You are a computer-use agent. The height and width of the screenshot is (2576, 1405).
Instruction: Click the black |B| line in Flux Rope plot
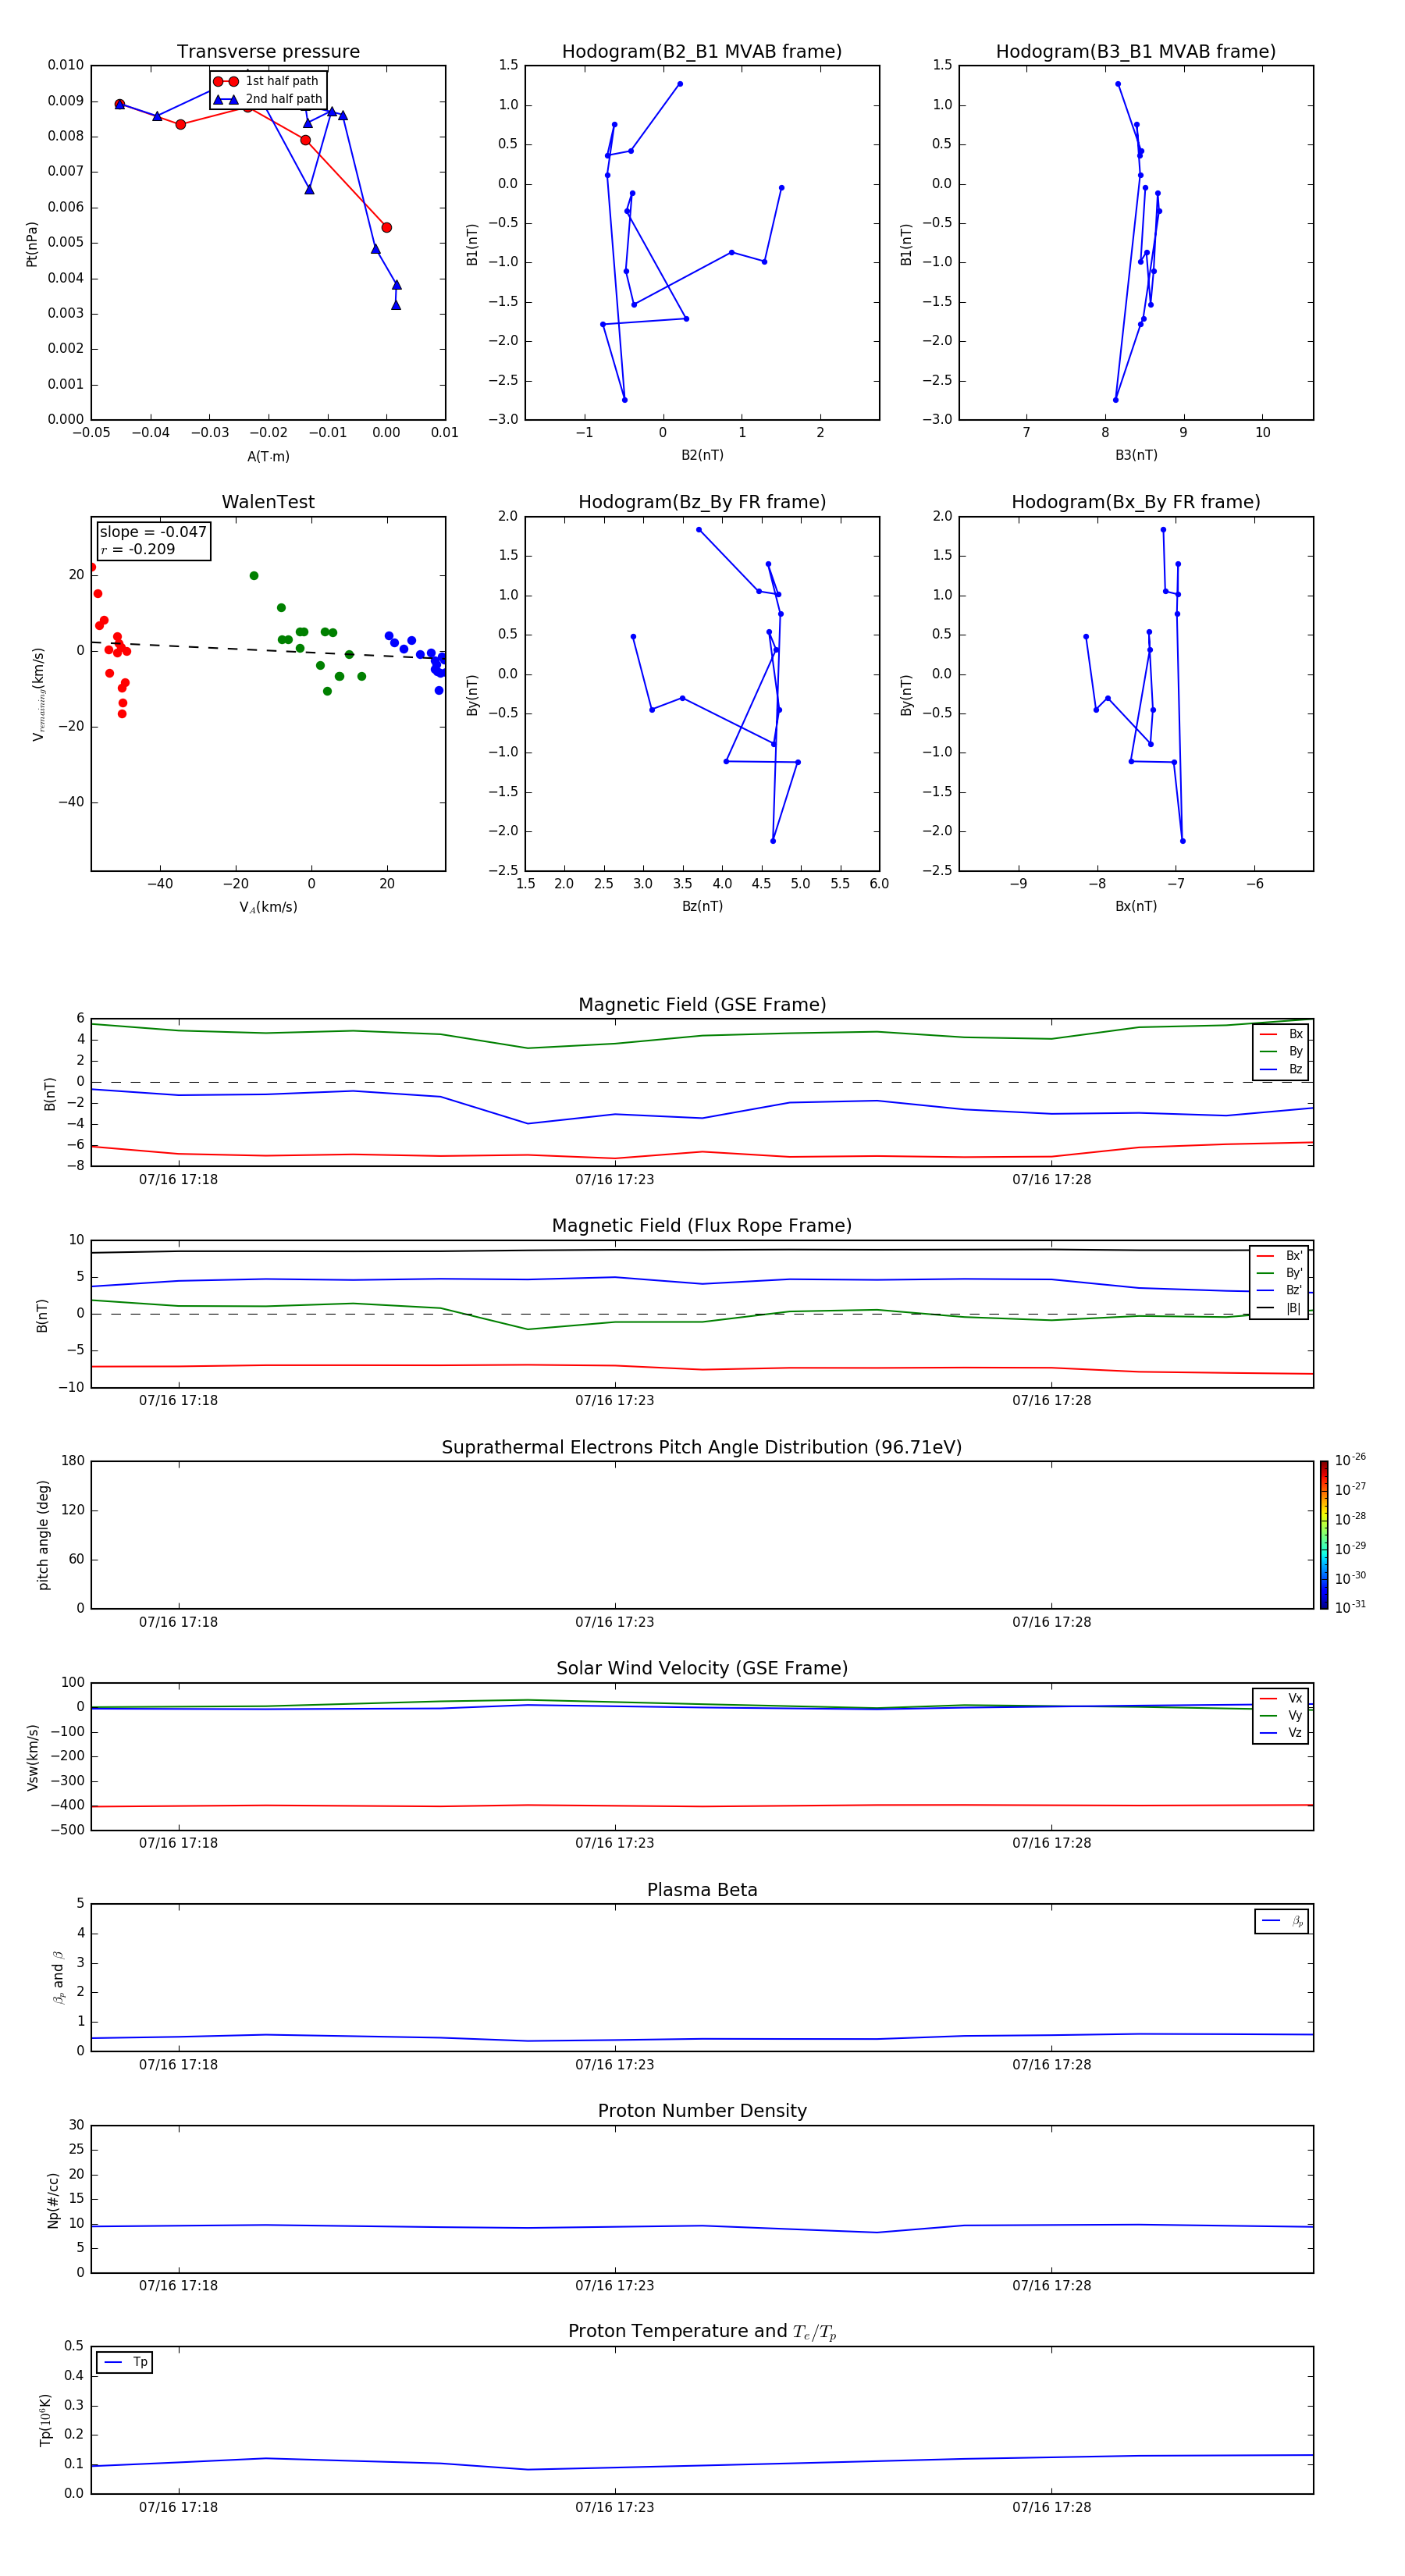pos(700,1249)
